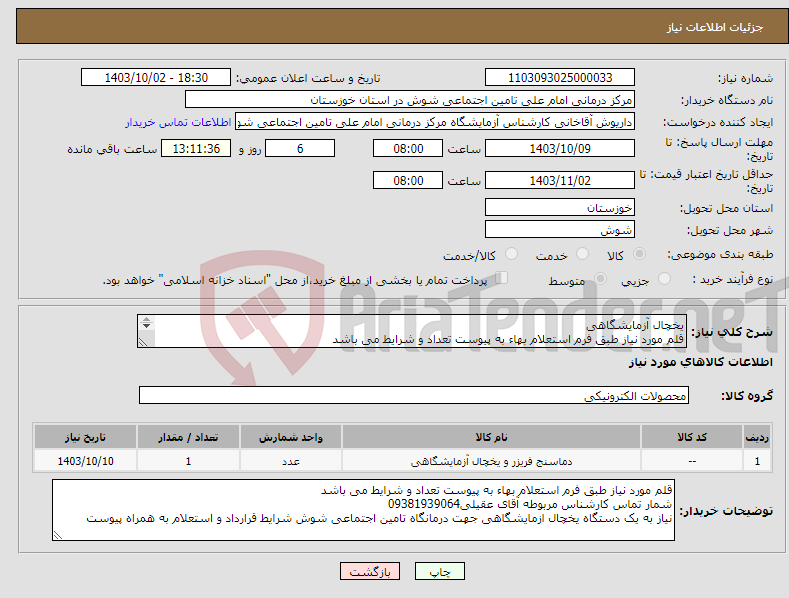
Task: Select the متوسط purchase type radio
Action: [600, 278]
